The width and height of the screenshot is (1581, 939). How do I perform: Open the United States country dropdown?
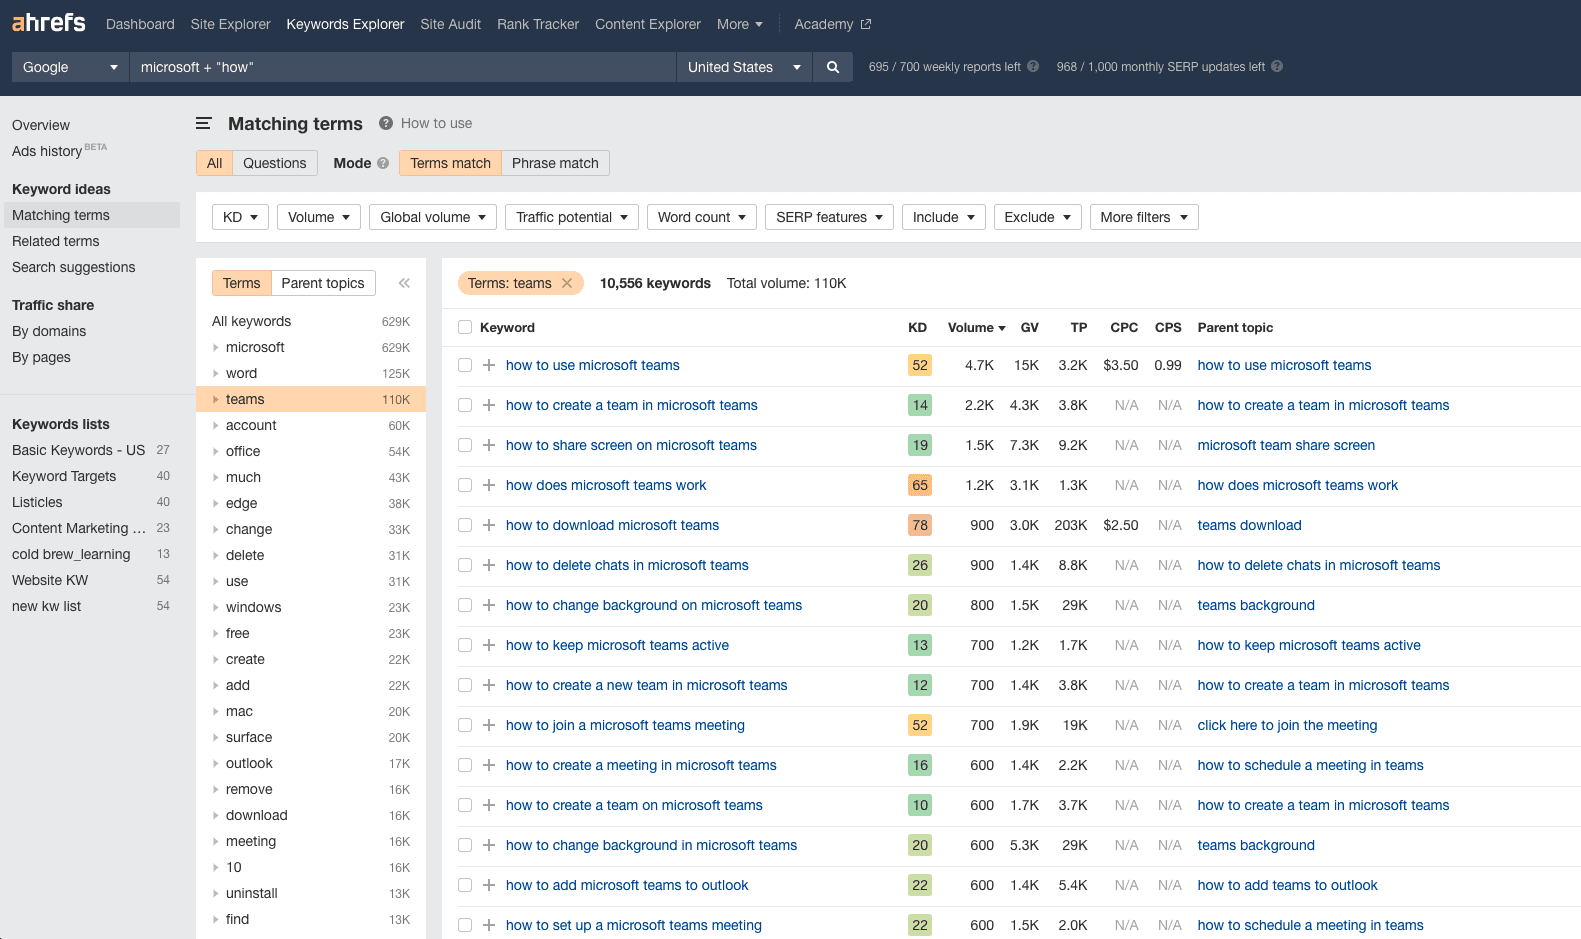[x=744, y=67]
